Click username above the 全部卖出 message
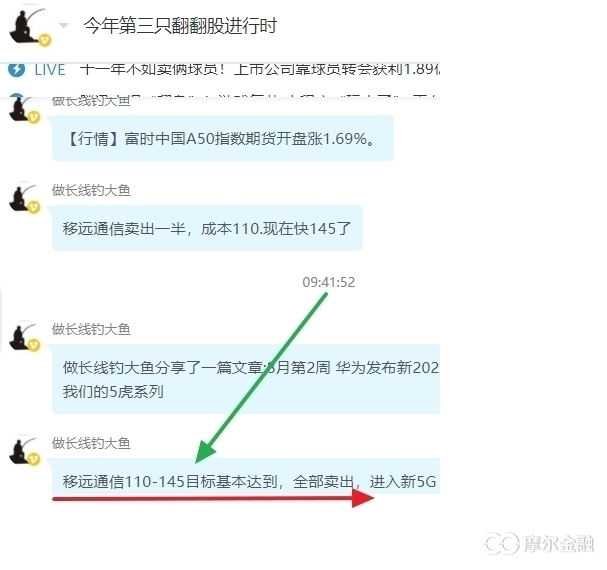607x570 pixels. click(91, 443)
